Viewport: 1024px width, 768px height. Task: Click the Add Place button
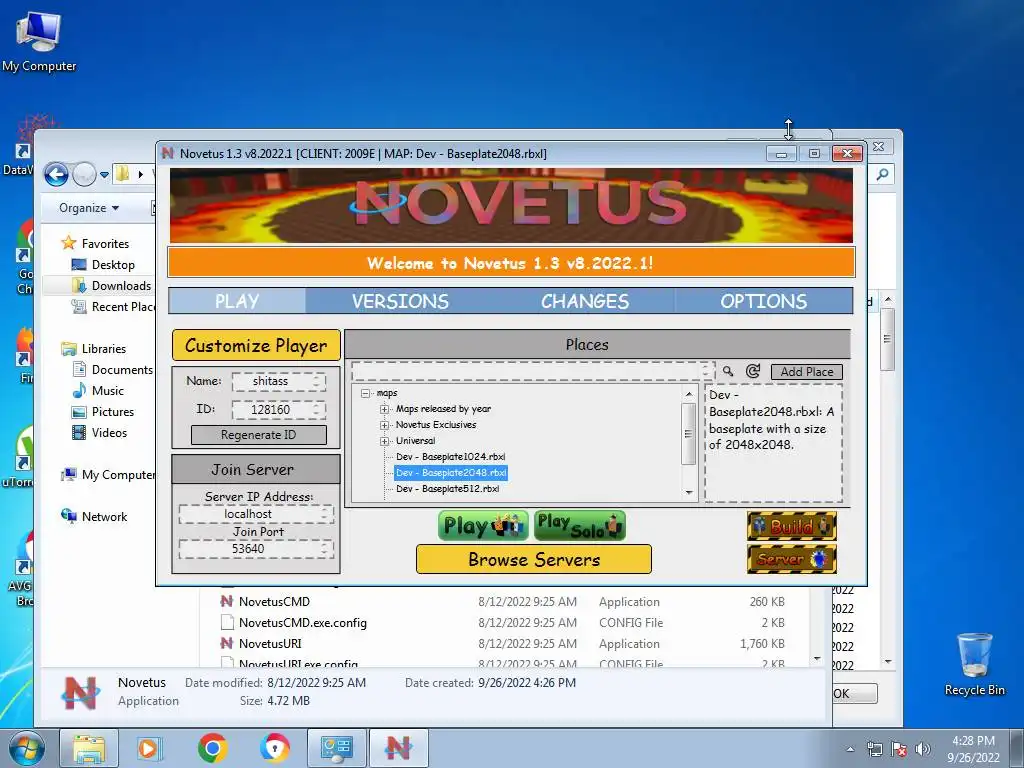click(x=807, y=372)
